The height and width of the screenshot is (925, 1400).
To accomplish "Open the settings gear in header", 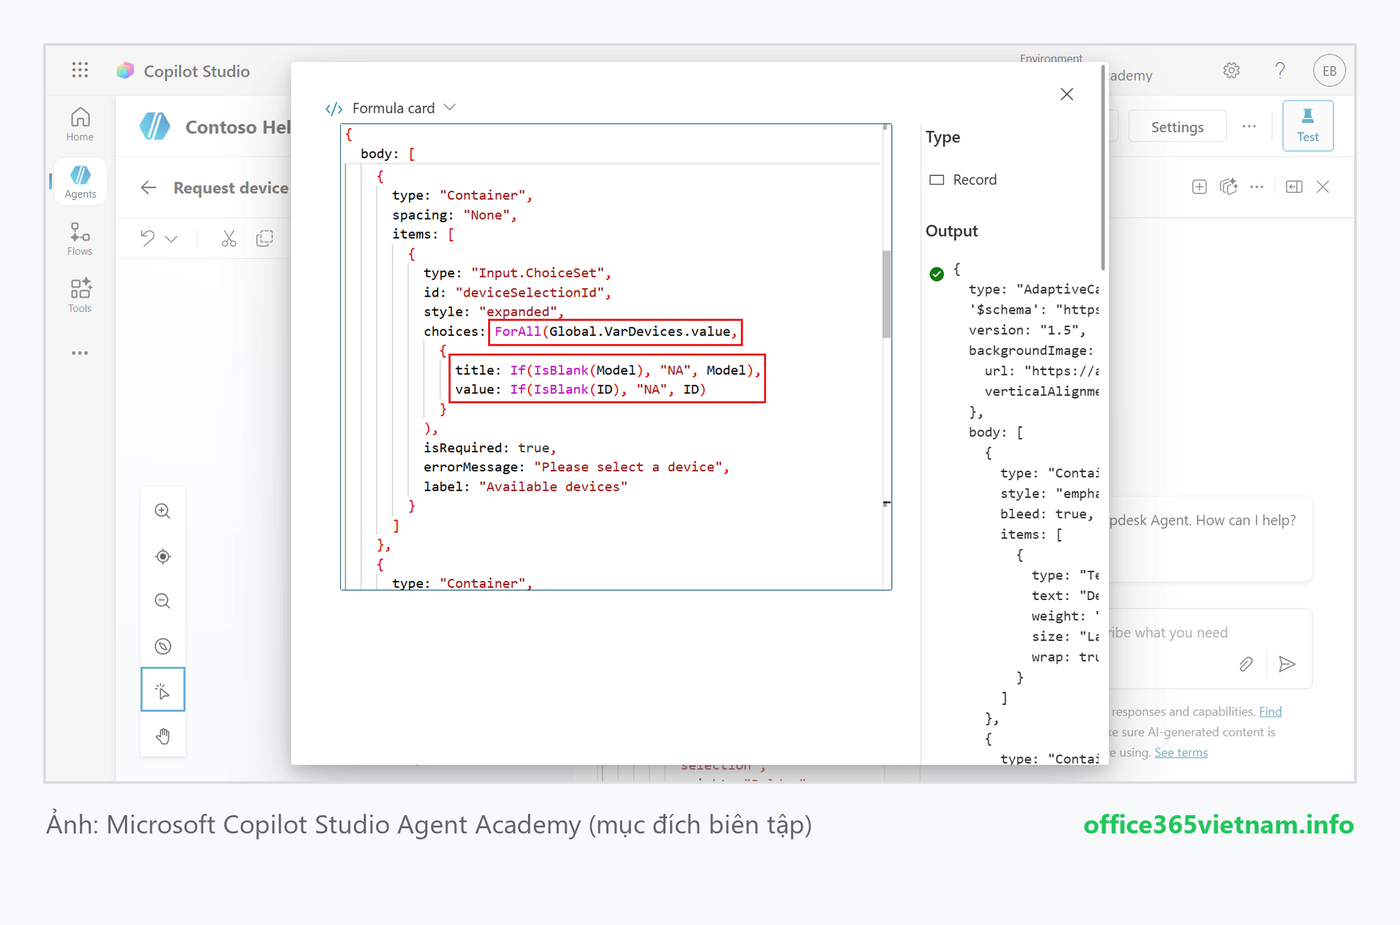I will 1232,70.
